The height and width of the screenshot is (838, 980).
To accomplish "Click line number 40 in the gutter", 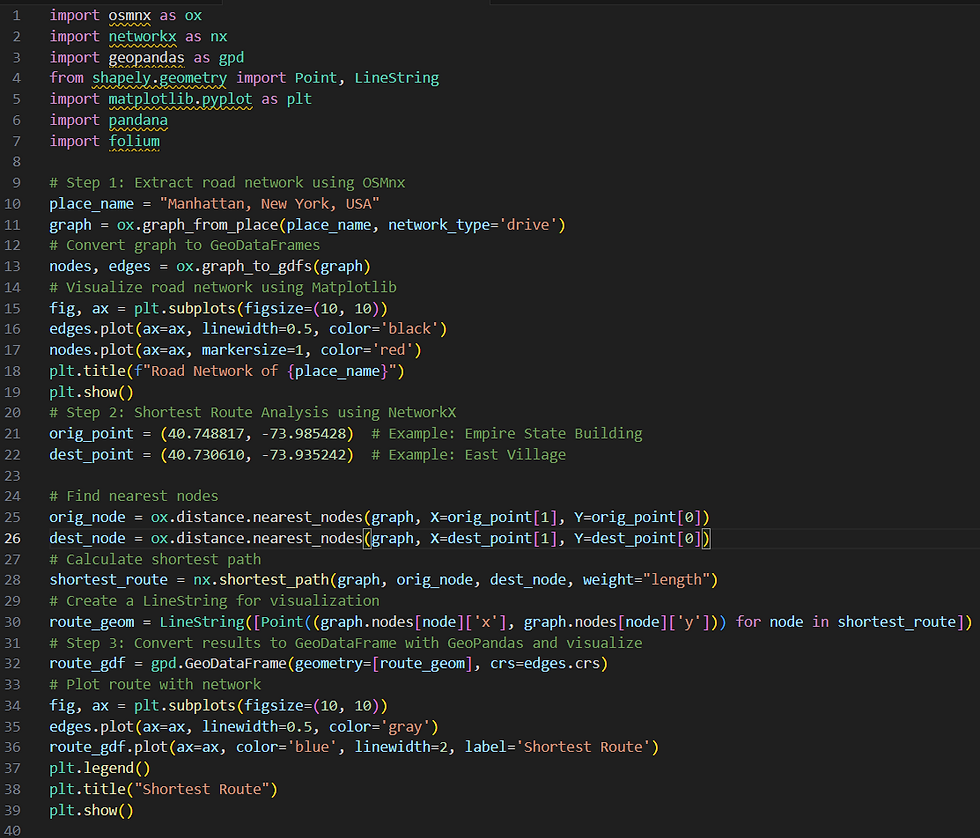I will tap(13, 831).
